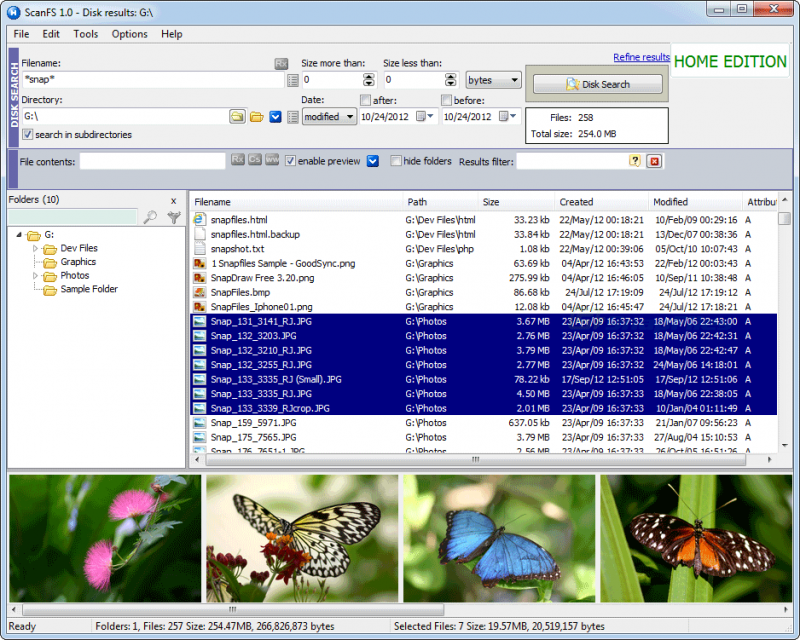Check the hide folders checkbox

pos(396,161)
